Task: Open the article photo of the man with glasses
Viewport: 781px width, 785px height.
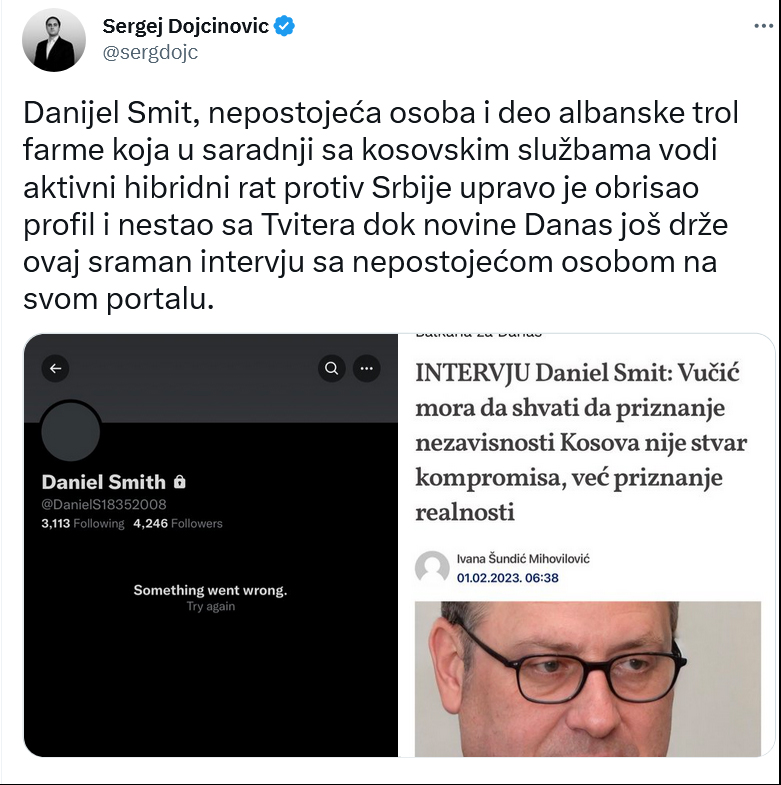Action: (x=588, y=679)
